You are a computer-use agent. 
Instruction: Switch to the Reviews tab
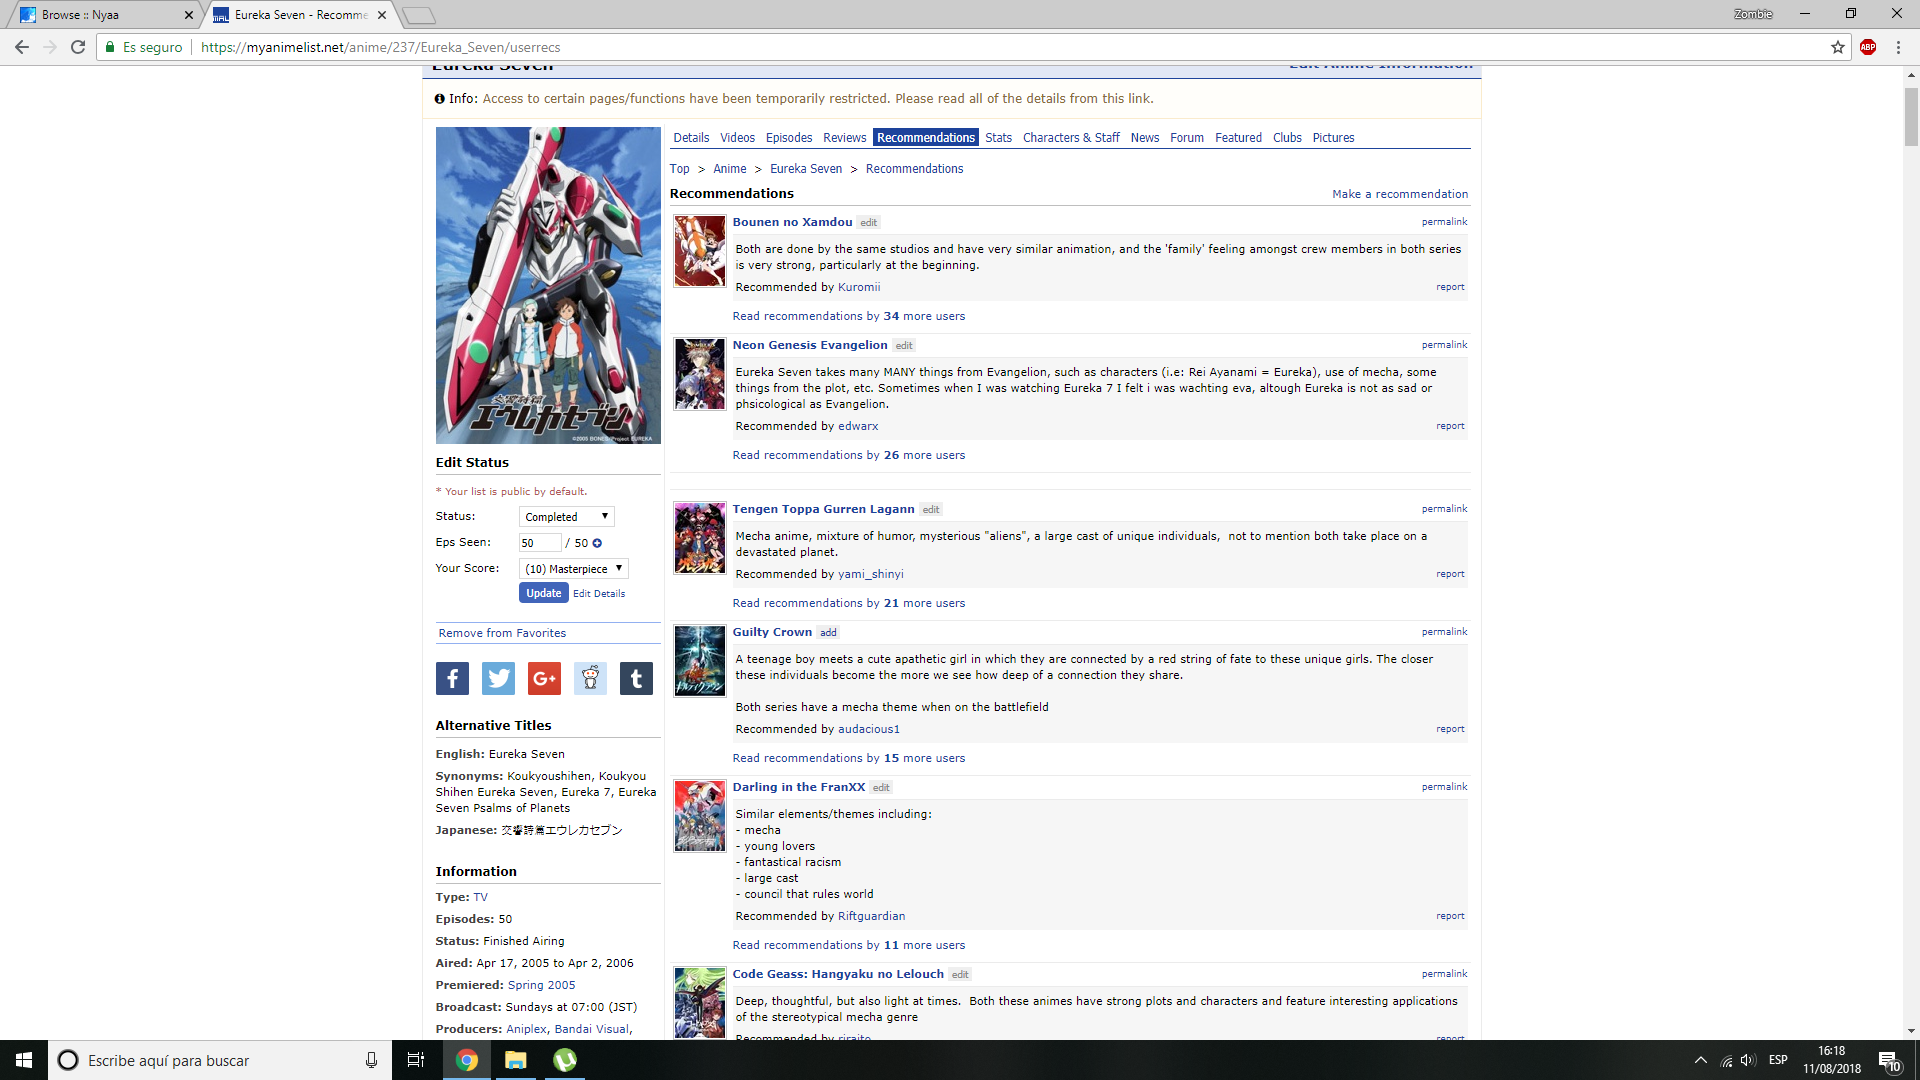[844, 138]
